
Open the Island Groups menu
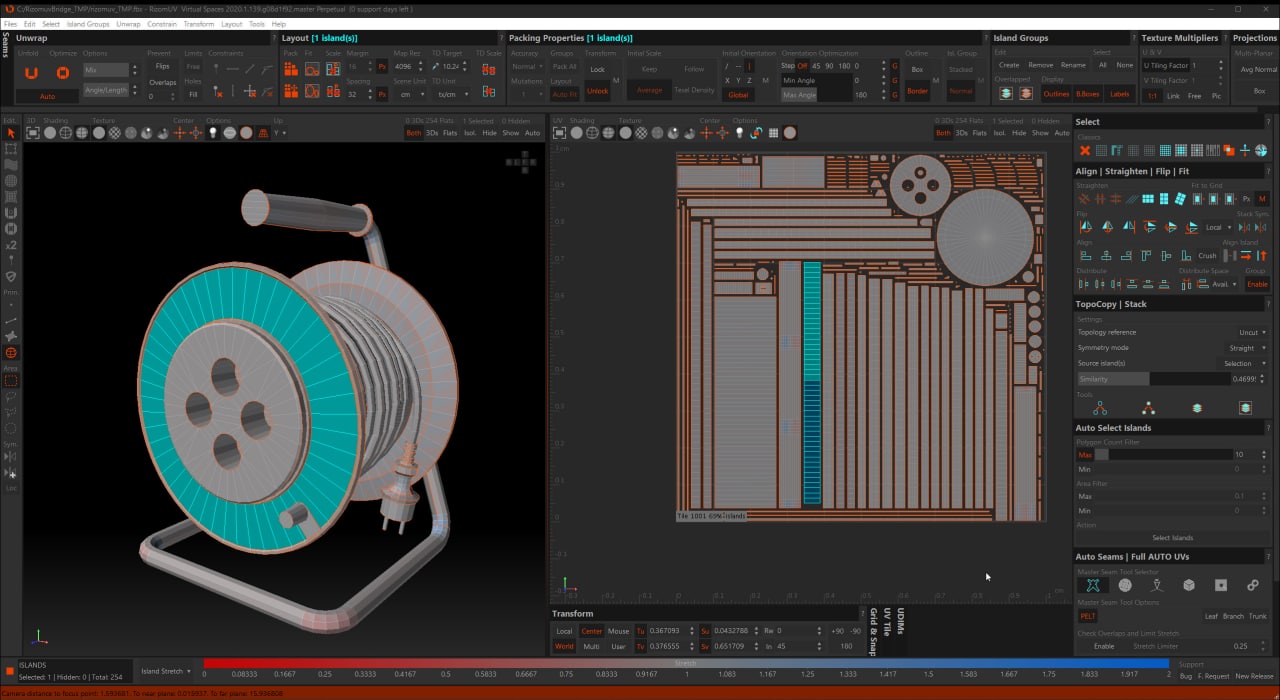coord(88,24)
